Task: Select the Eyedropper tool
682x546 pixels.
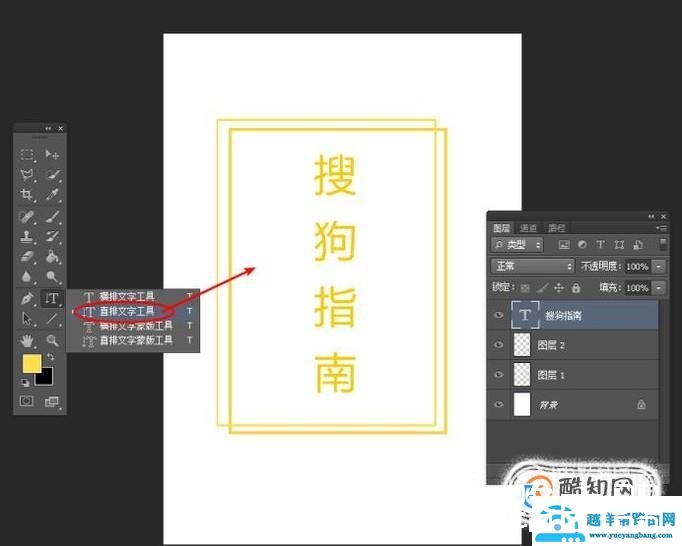Action: [x=53, y=194]
